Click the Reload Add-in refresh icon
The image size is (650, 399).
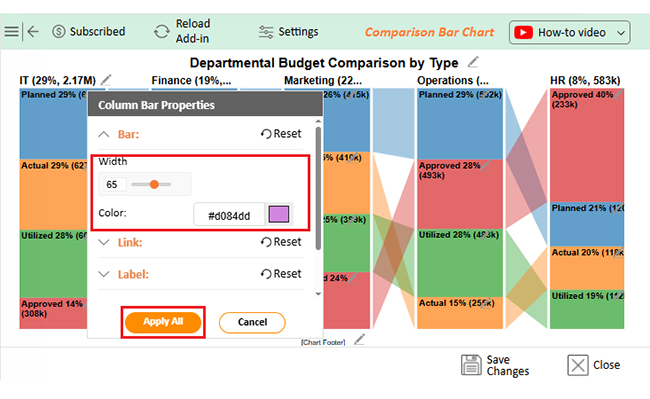coord(161,31)
